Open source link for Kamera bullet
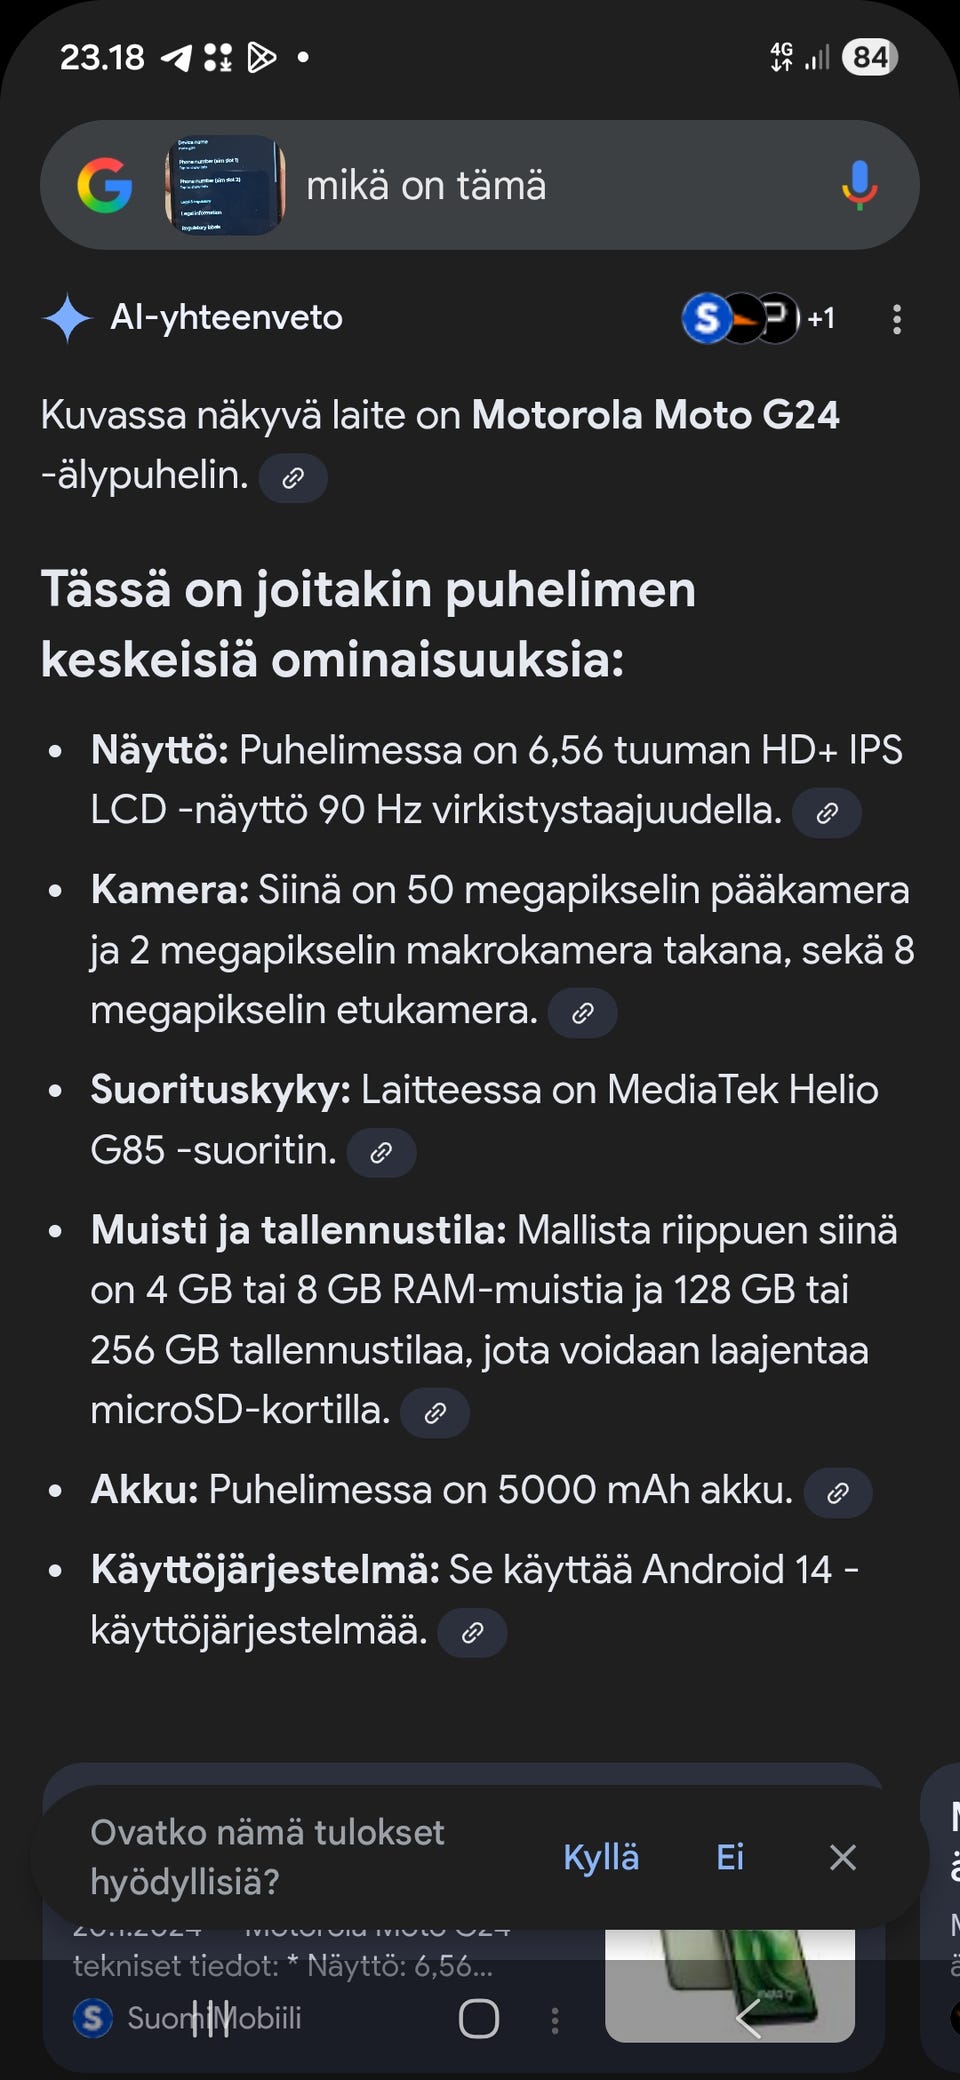Image resolution: width=960 pixels, height=2080 pixels. 582,1013
